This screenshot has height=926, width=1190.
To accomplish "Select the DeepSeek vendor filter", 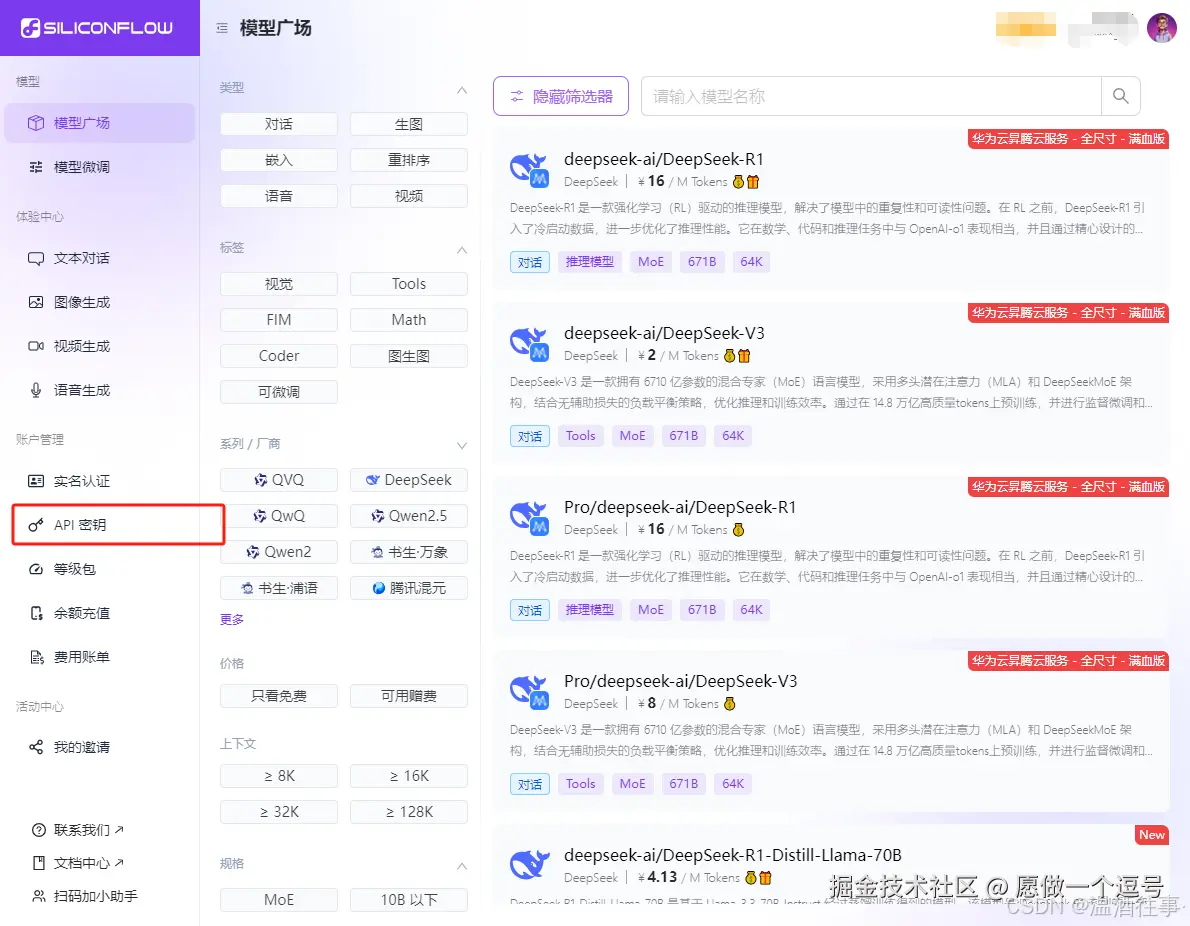I will (x=408, y=479).
